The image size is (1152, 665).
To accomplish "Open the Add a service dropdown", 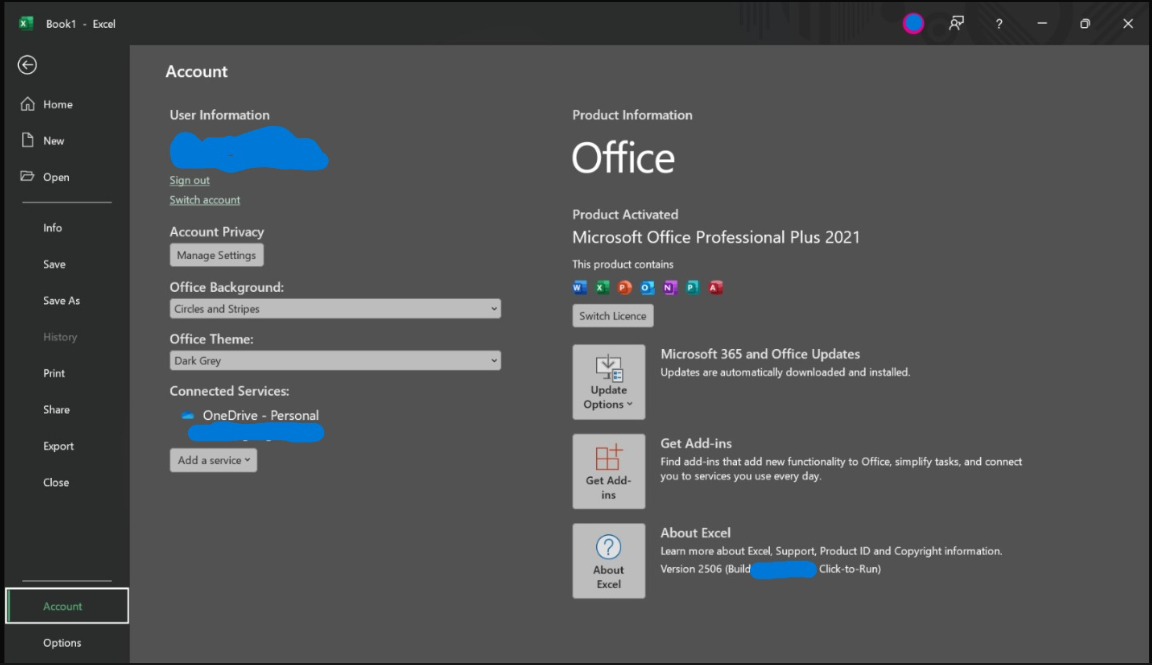I will (x=214, y=460).
